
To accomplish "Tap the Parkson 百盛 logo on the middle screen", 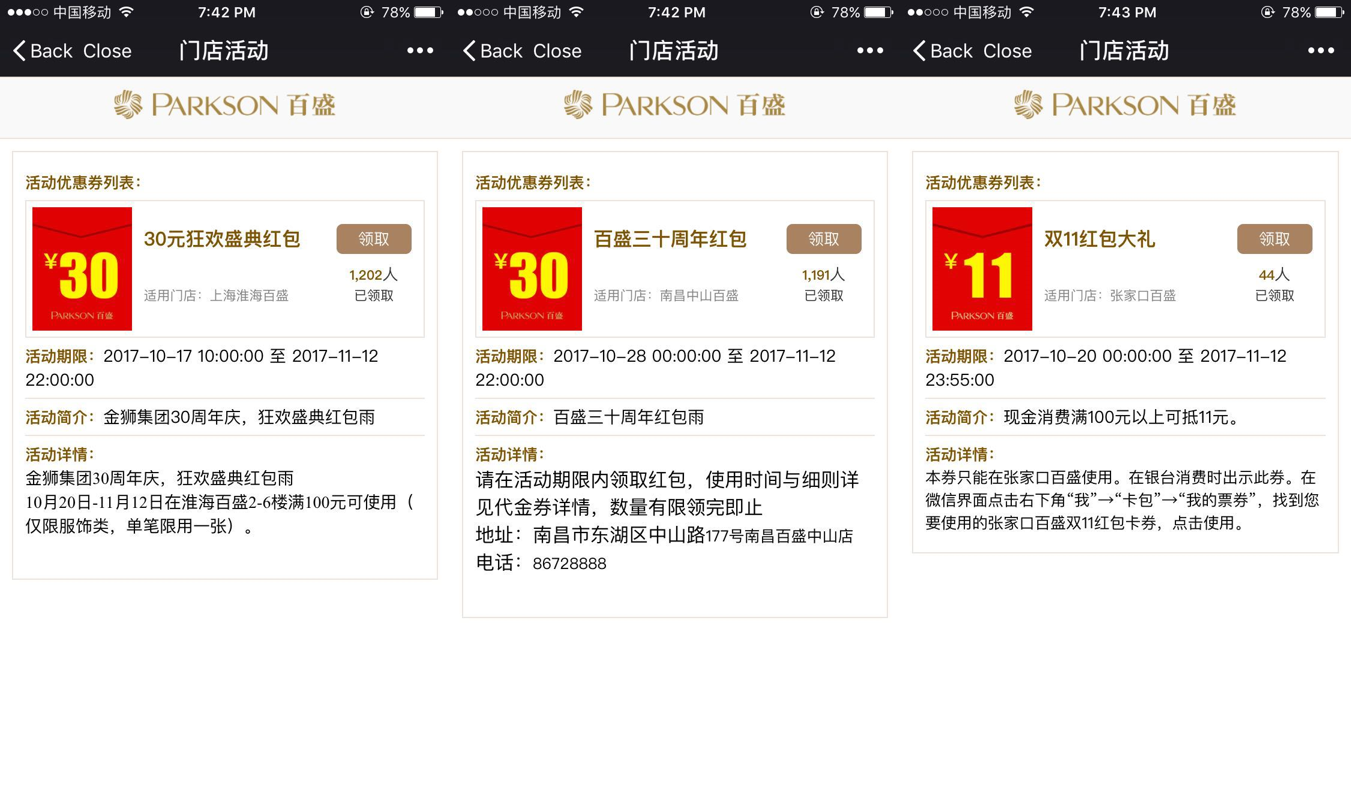I will pyautogui.click(x=675, y=105).
